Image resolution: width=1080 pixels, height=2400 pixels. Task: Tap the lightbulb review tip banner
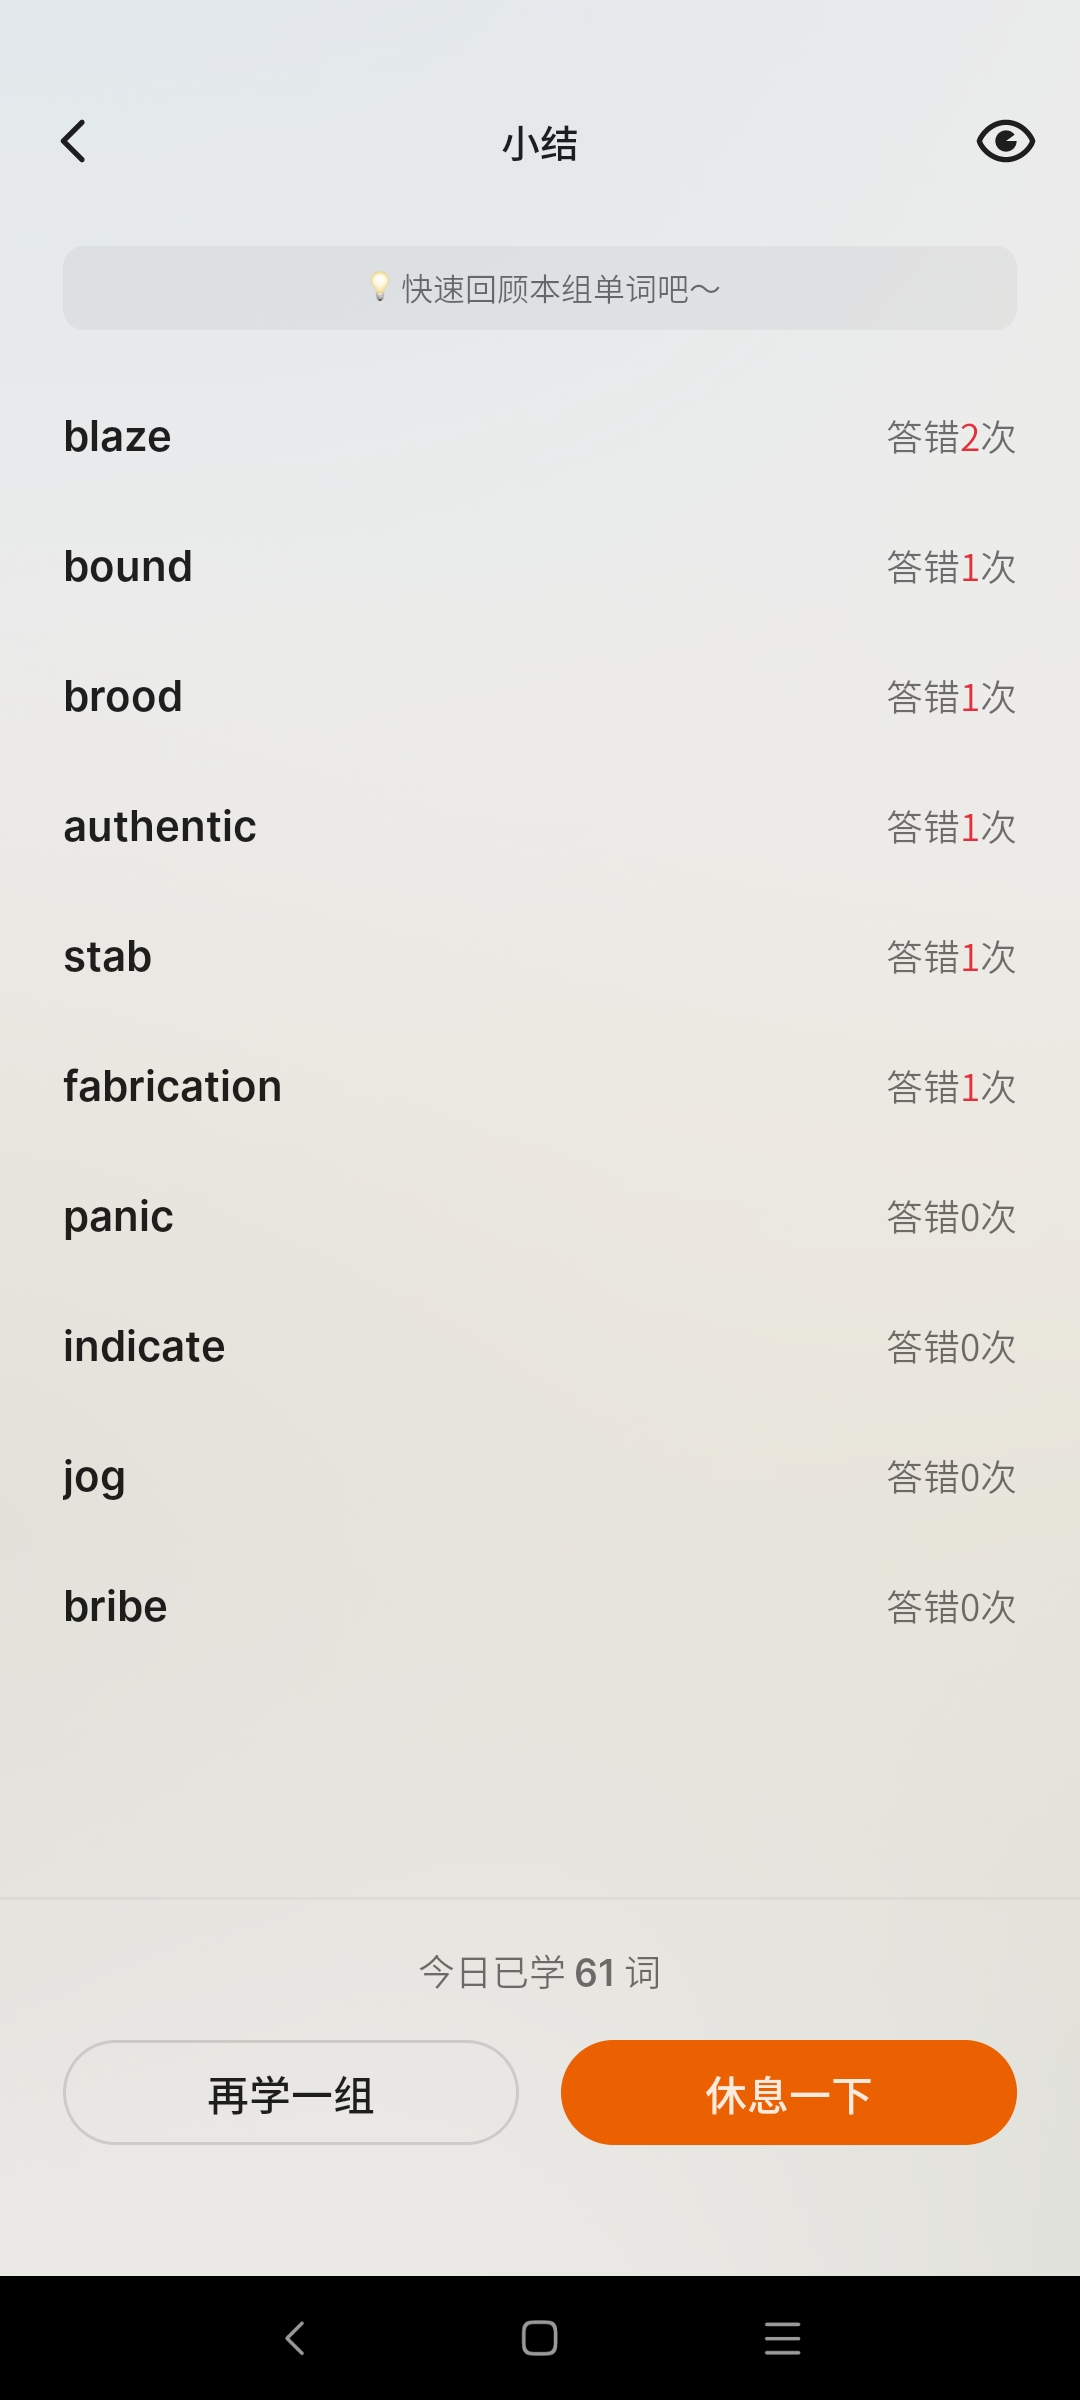[540, 288]
